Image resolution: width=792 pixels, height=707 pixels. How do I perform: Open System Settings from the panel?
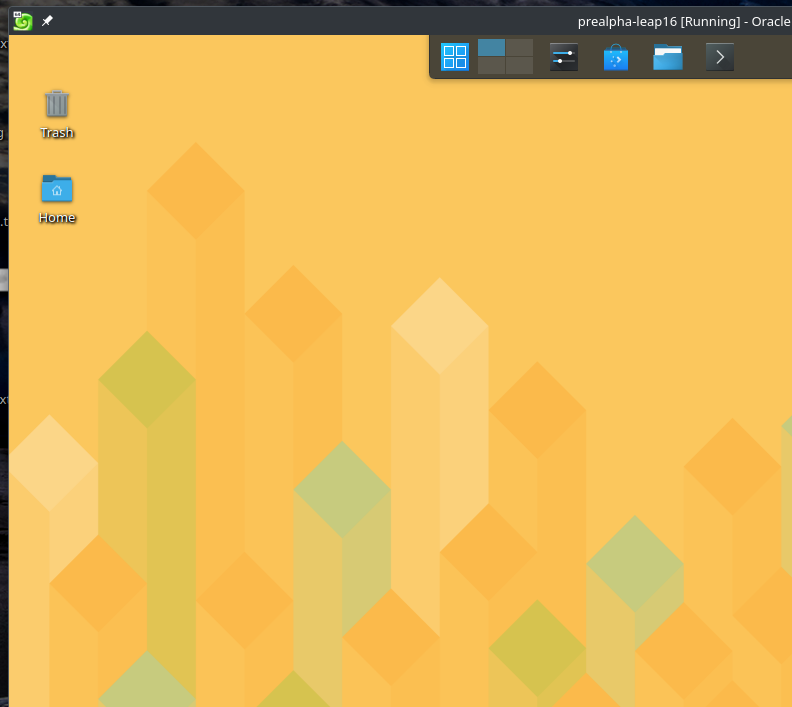pos(564,58)
